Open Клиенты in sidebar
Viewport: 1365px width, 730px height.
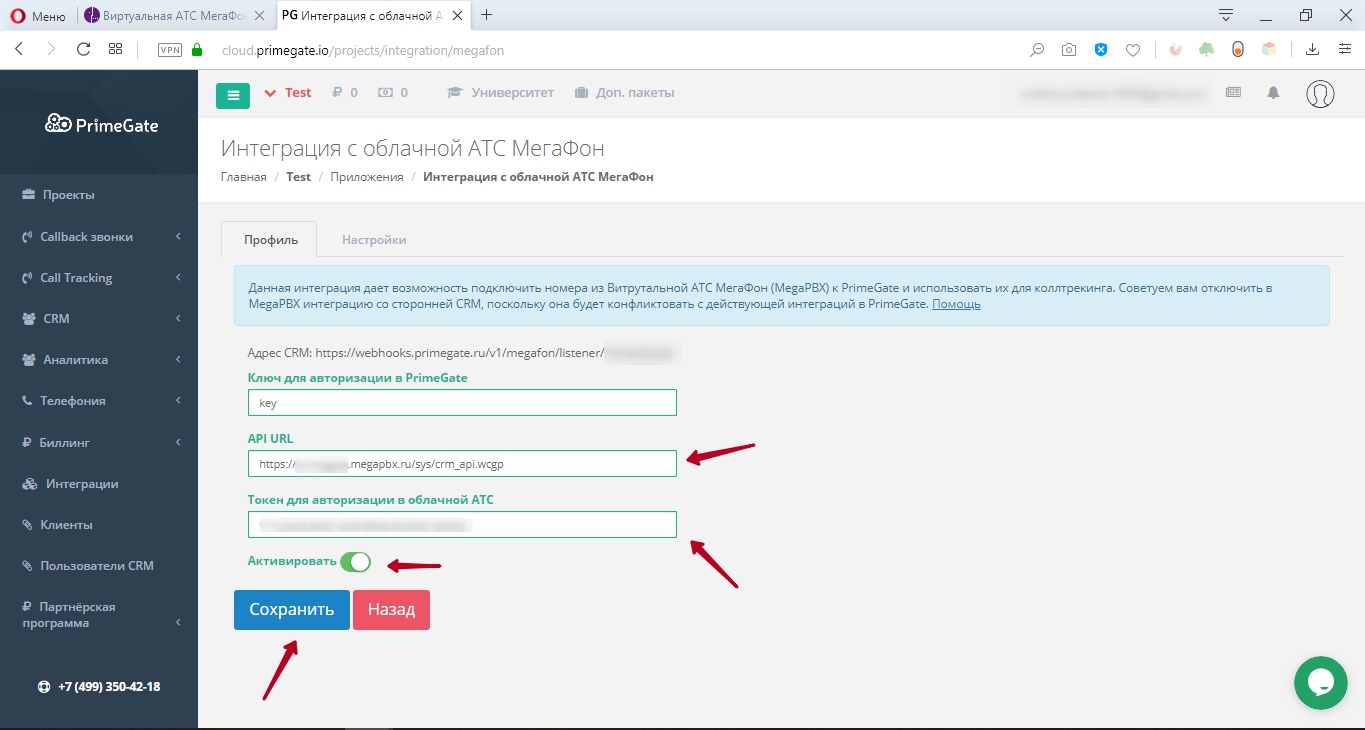[58, 525]
